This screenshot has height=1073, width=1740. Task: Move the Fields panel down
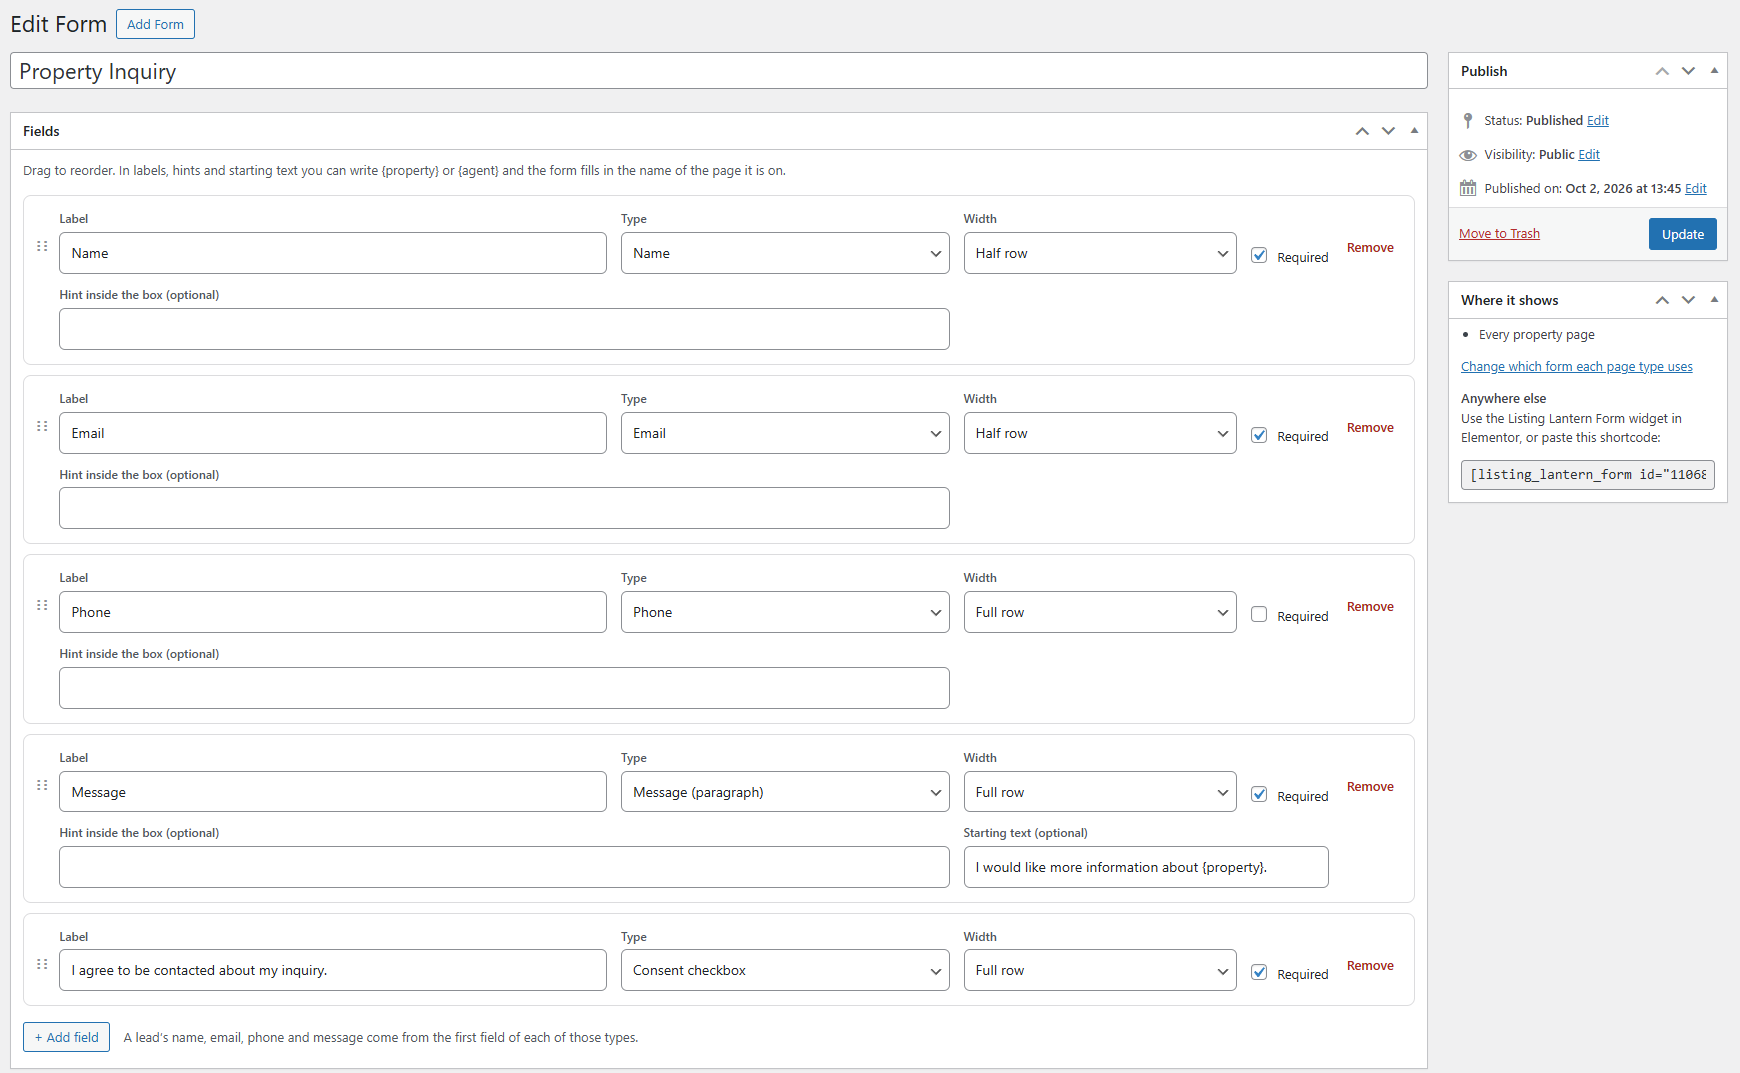click(x=1388, y=131)
